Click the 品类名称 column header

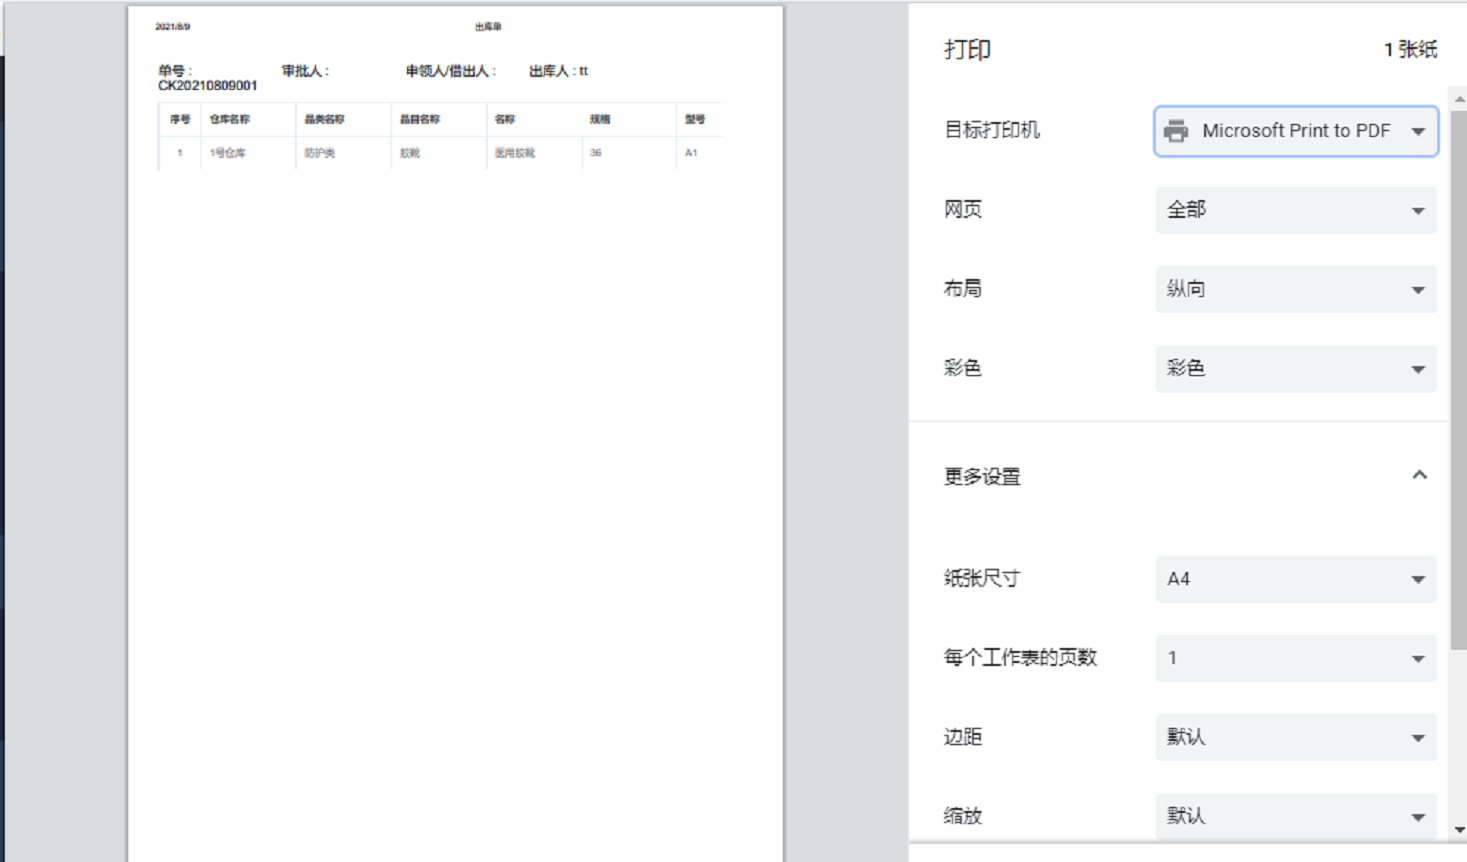pos(324,119)
